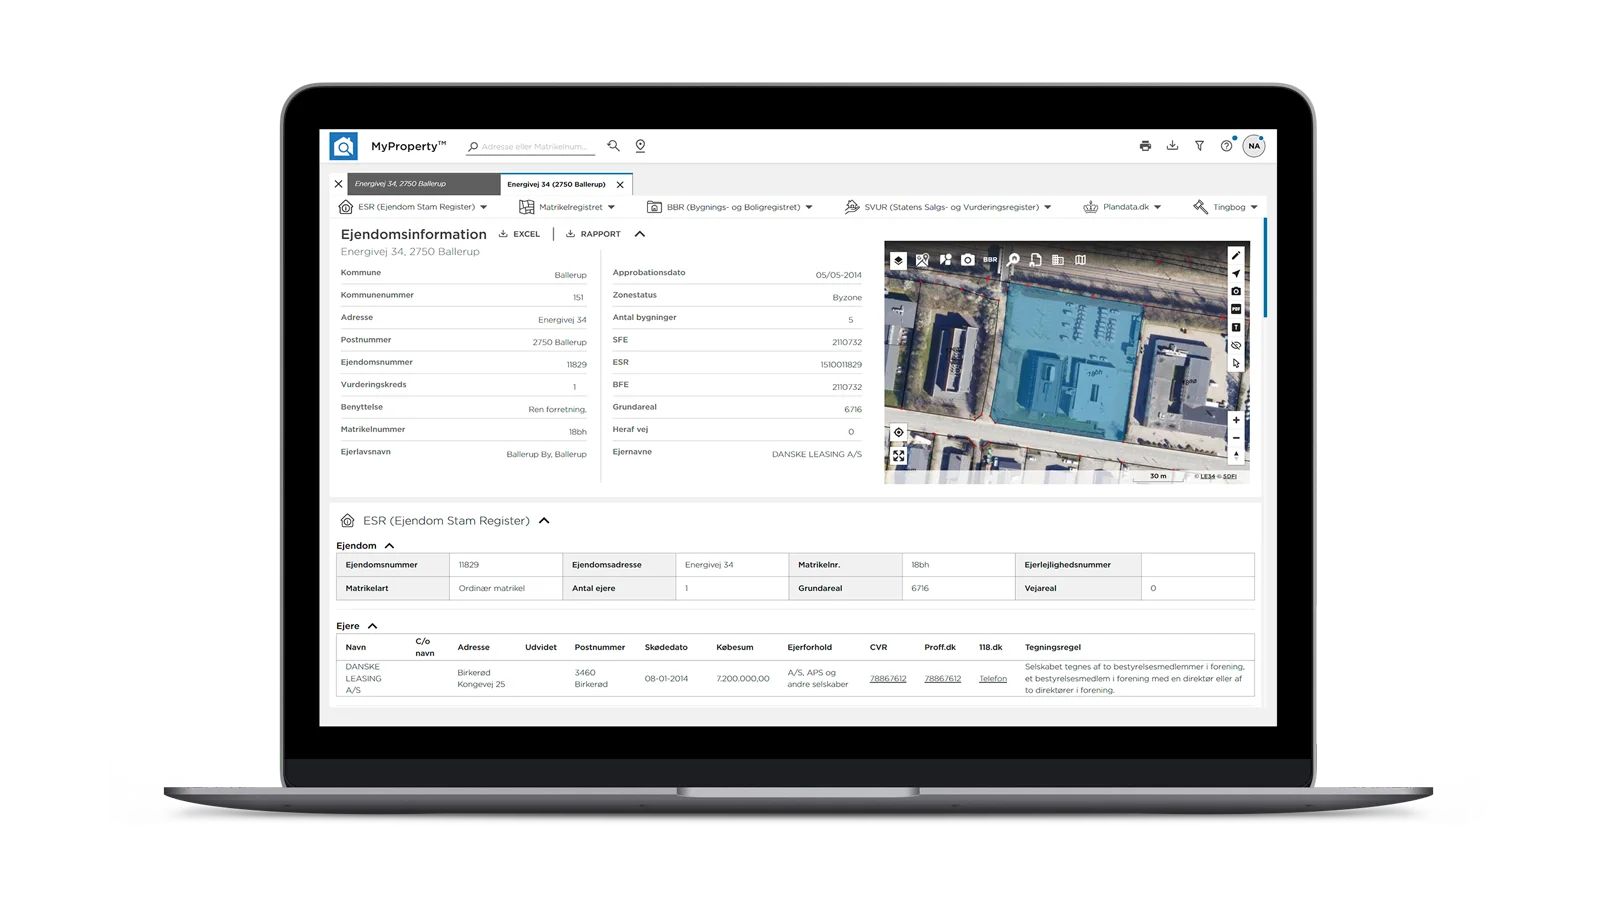
Task: Select the street map pin tool
Action: [x=922, y=259]
